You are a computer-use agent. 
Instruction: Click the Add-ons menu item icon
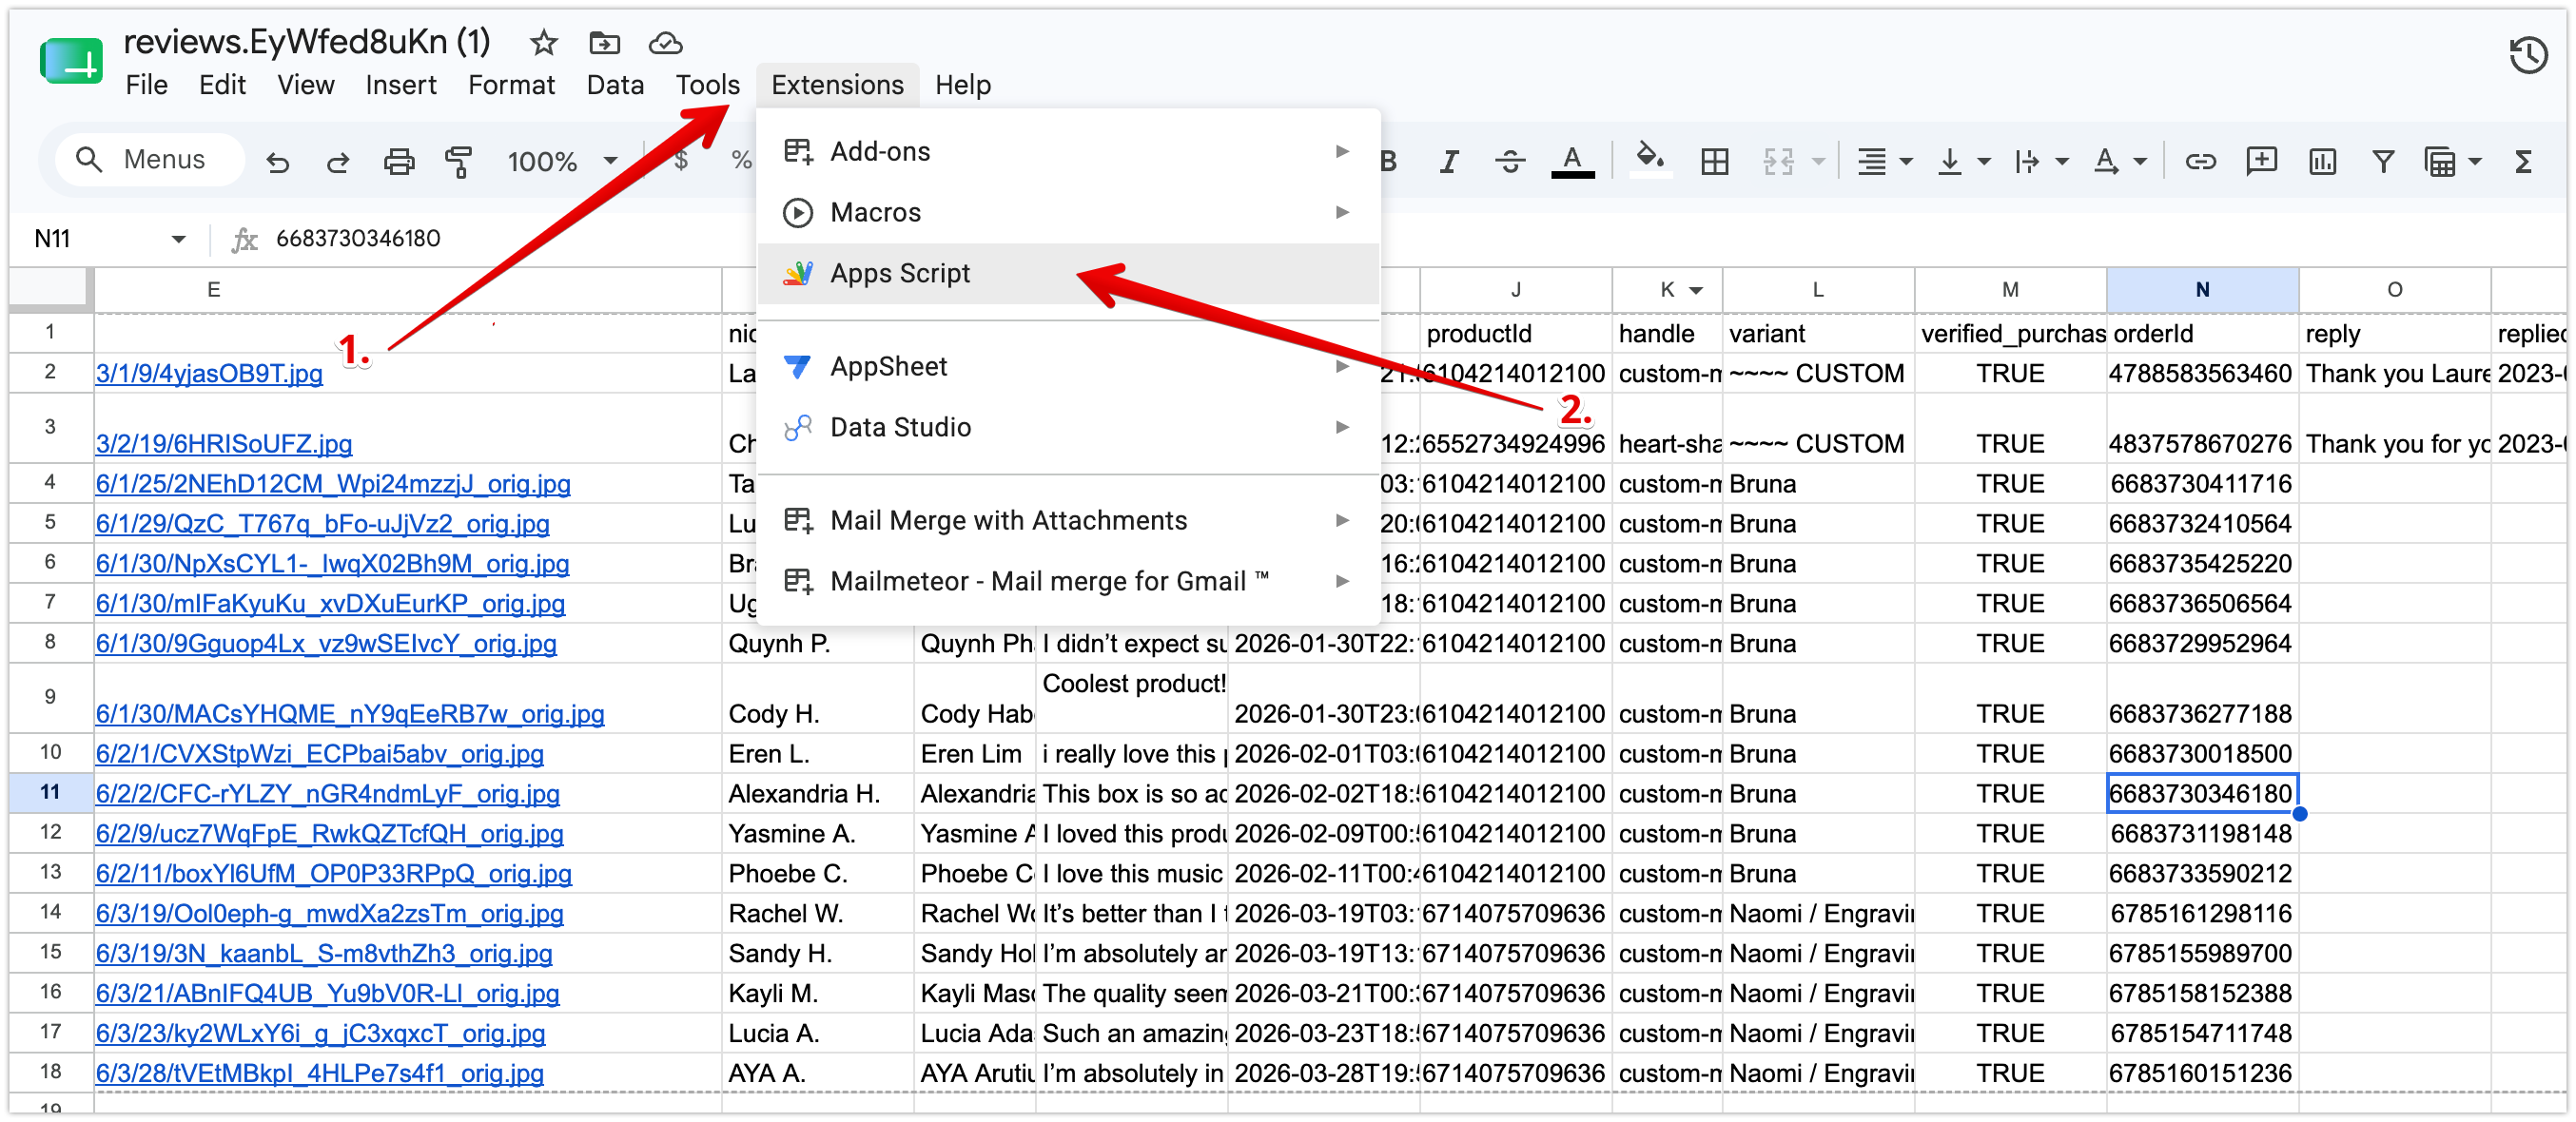pyautogui.click(x=797, y=152)
